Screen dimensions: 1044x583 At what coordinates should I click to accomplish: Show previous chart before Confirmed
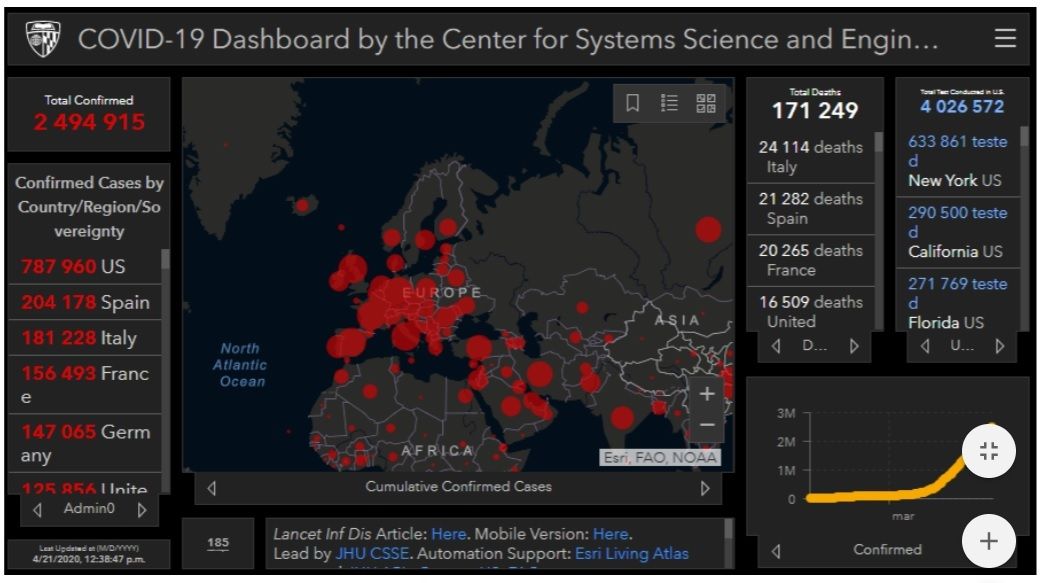(776, 550)
